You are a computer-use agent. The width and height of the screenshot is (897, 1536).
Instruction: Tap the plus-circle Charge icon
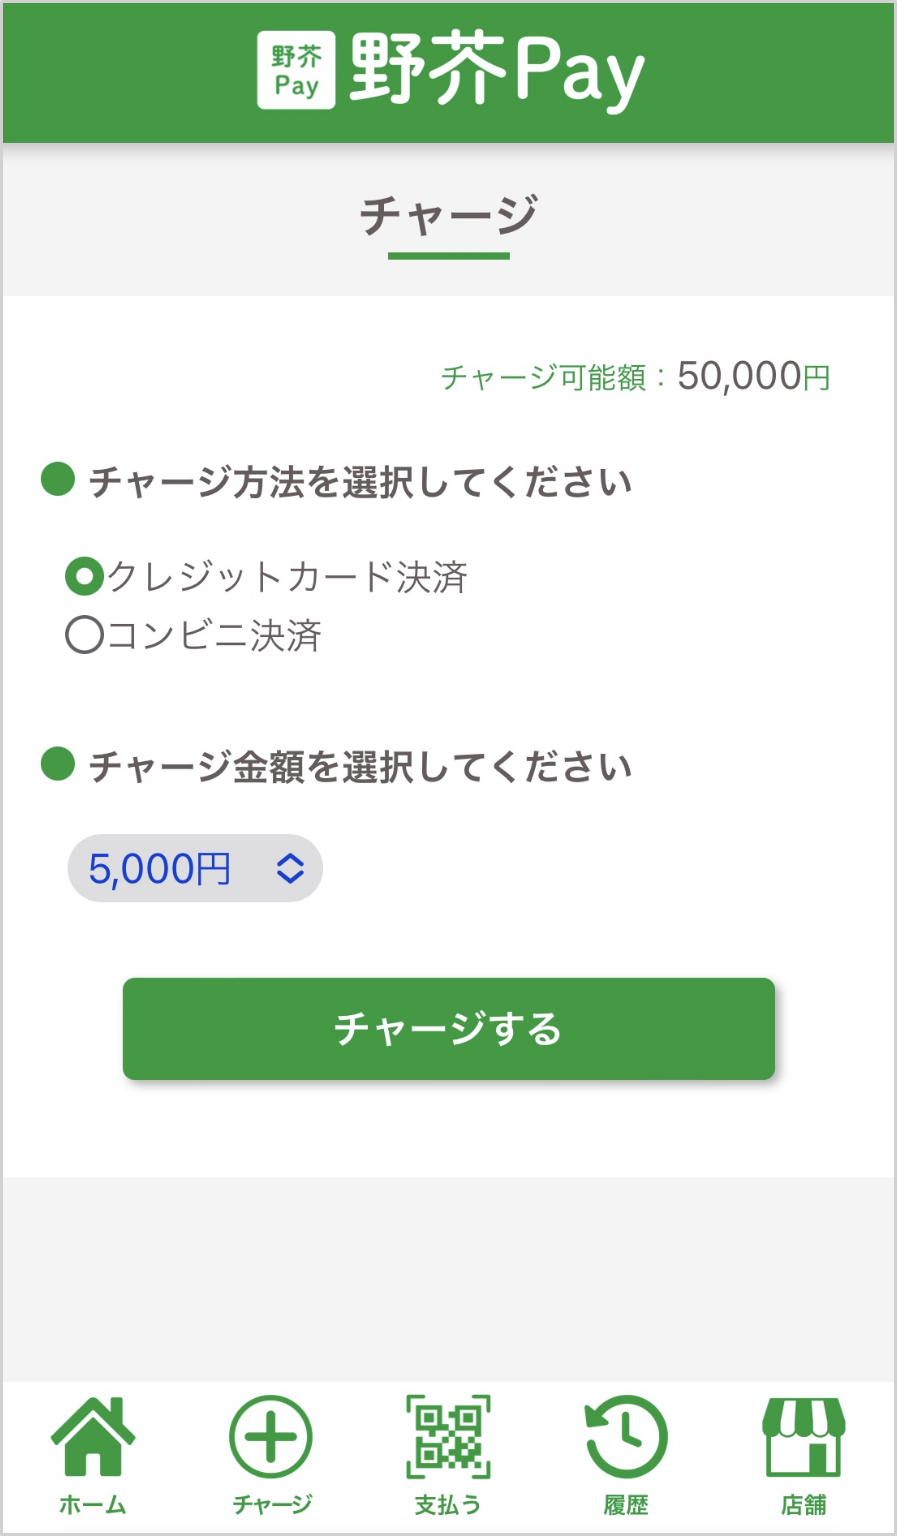[271, 1437]
